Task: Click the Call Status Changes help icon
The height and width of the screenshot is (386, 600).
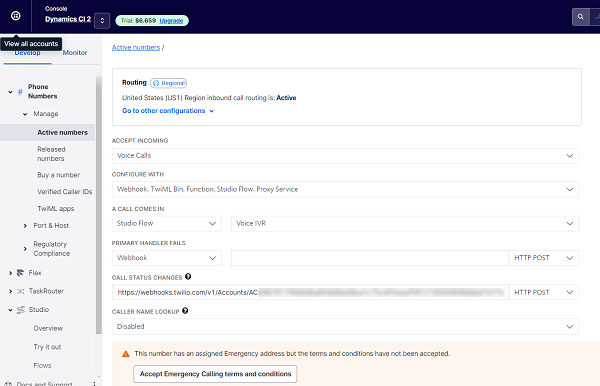Action: pyautogui.click(x=188, y=277)
